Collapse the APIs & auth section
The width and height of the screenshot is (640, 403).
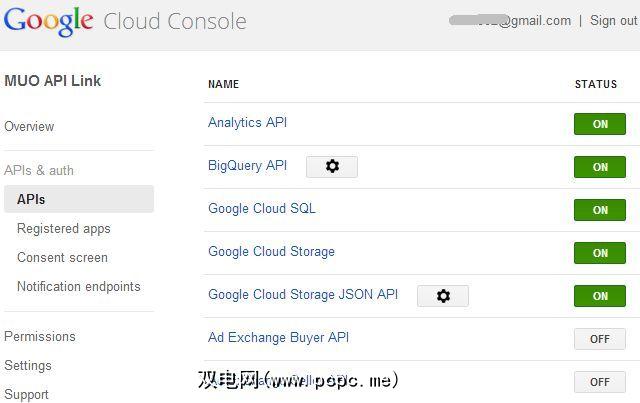[x=39, y=170]
